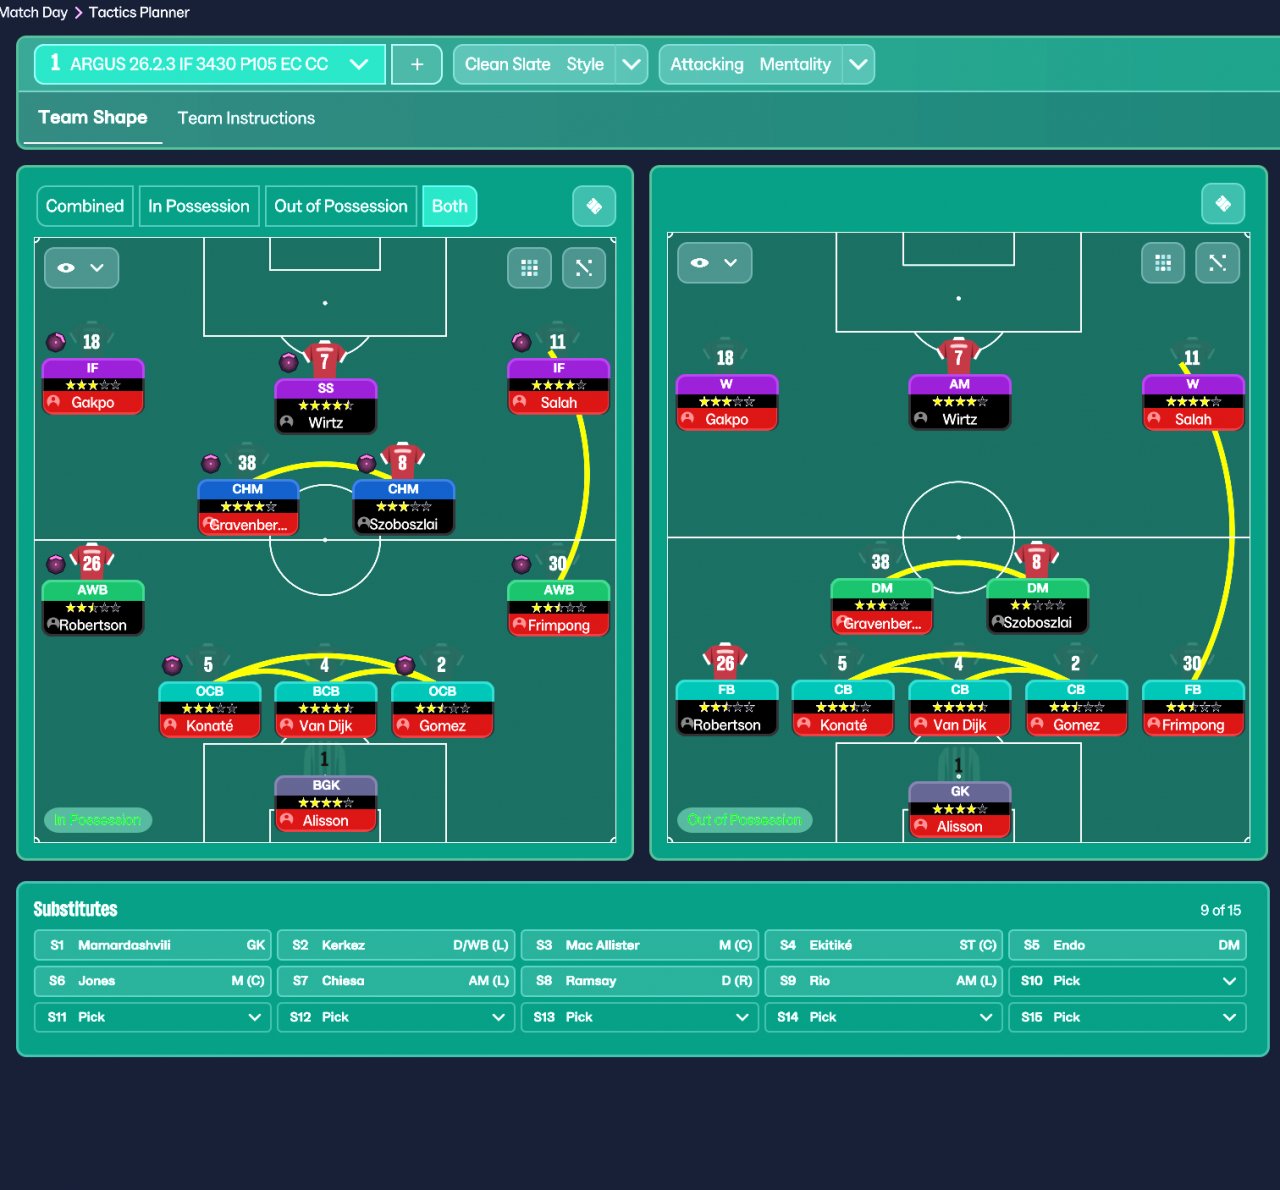Open the eye view dropdown on in-possession pitch
This screenshot has width=1280, height=1190.
point(81,268)
